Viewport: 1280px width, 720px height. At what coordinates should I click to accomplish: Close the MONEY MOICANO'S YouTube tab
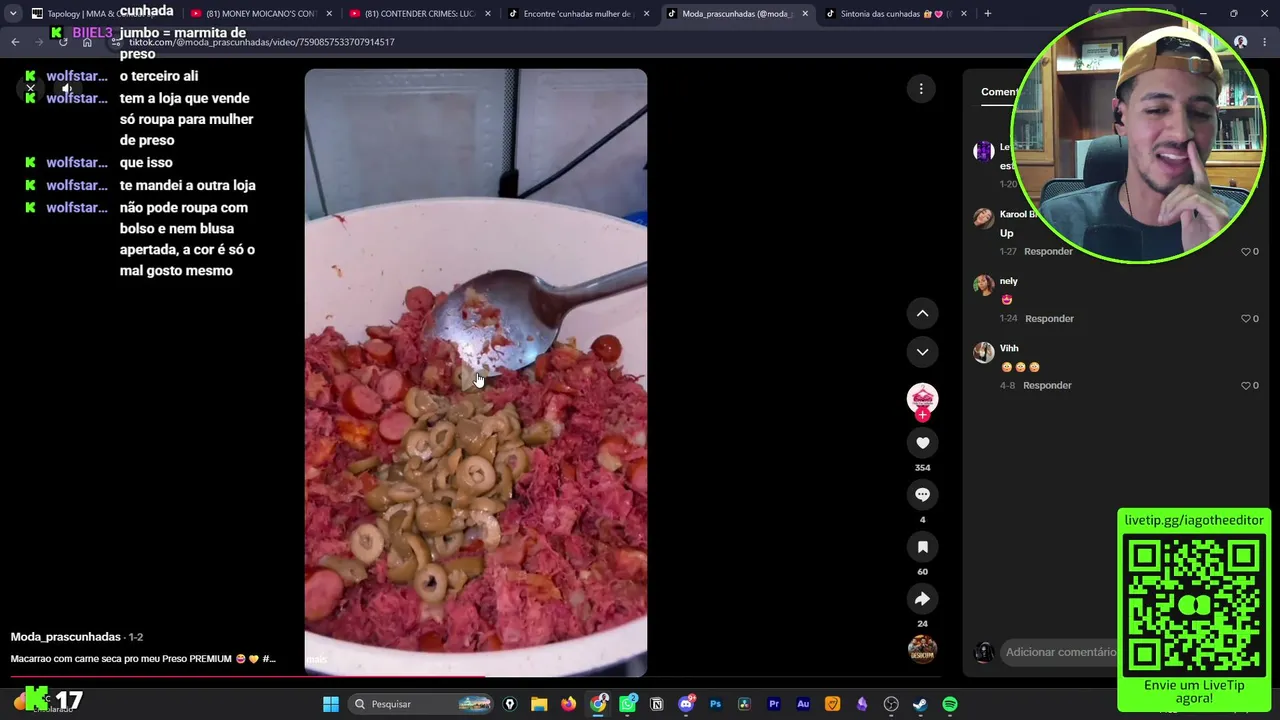pos(328,14)
